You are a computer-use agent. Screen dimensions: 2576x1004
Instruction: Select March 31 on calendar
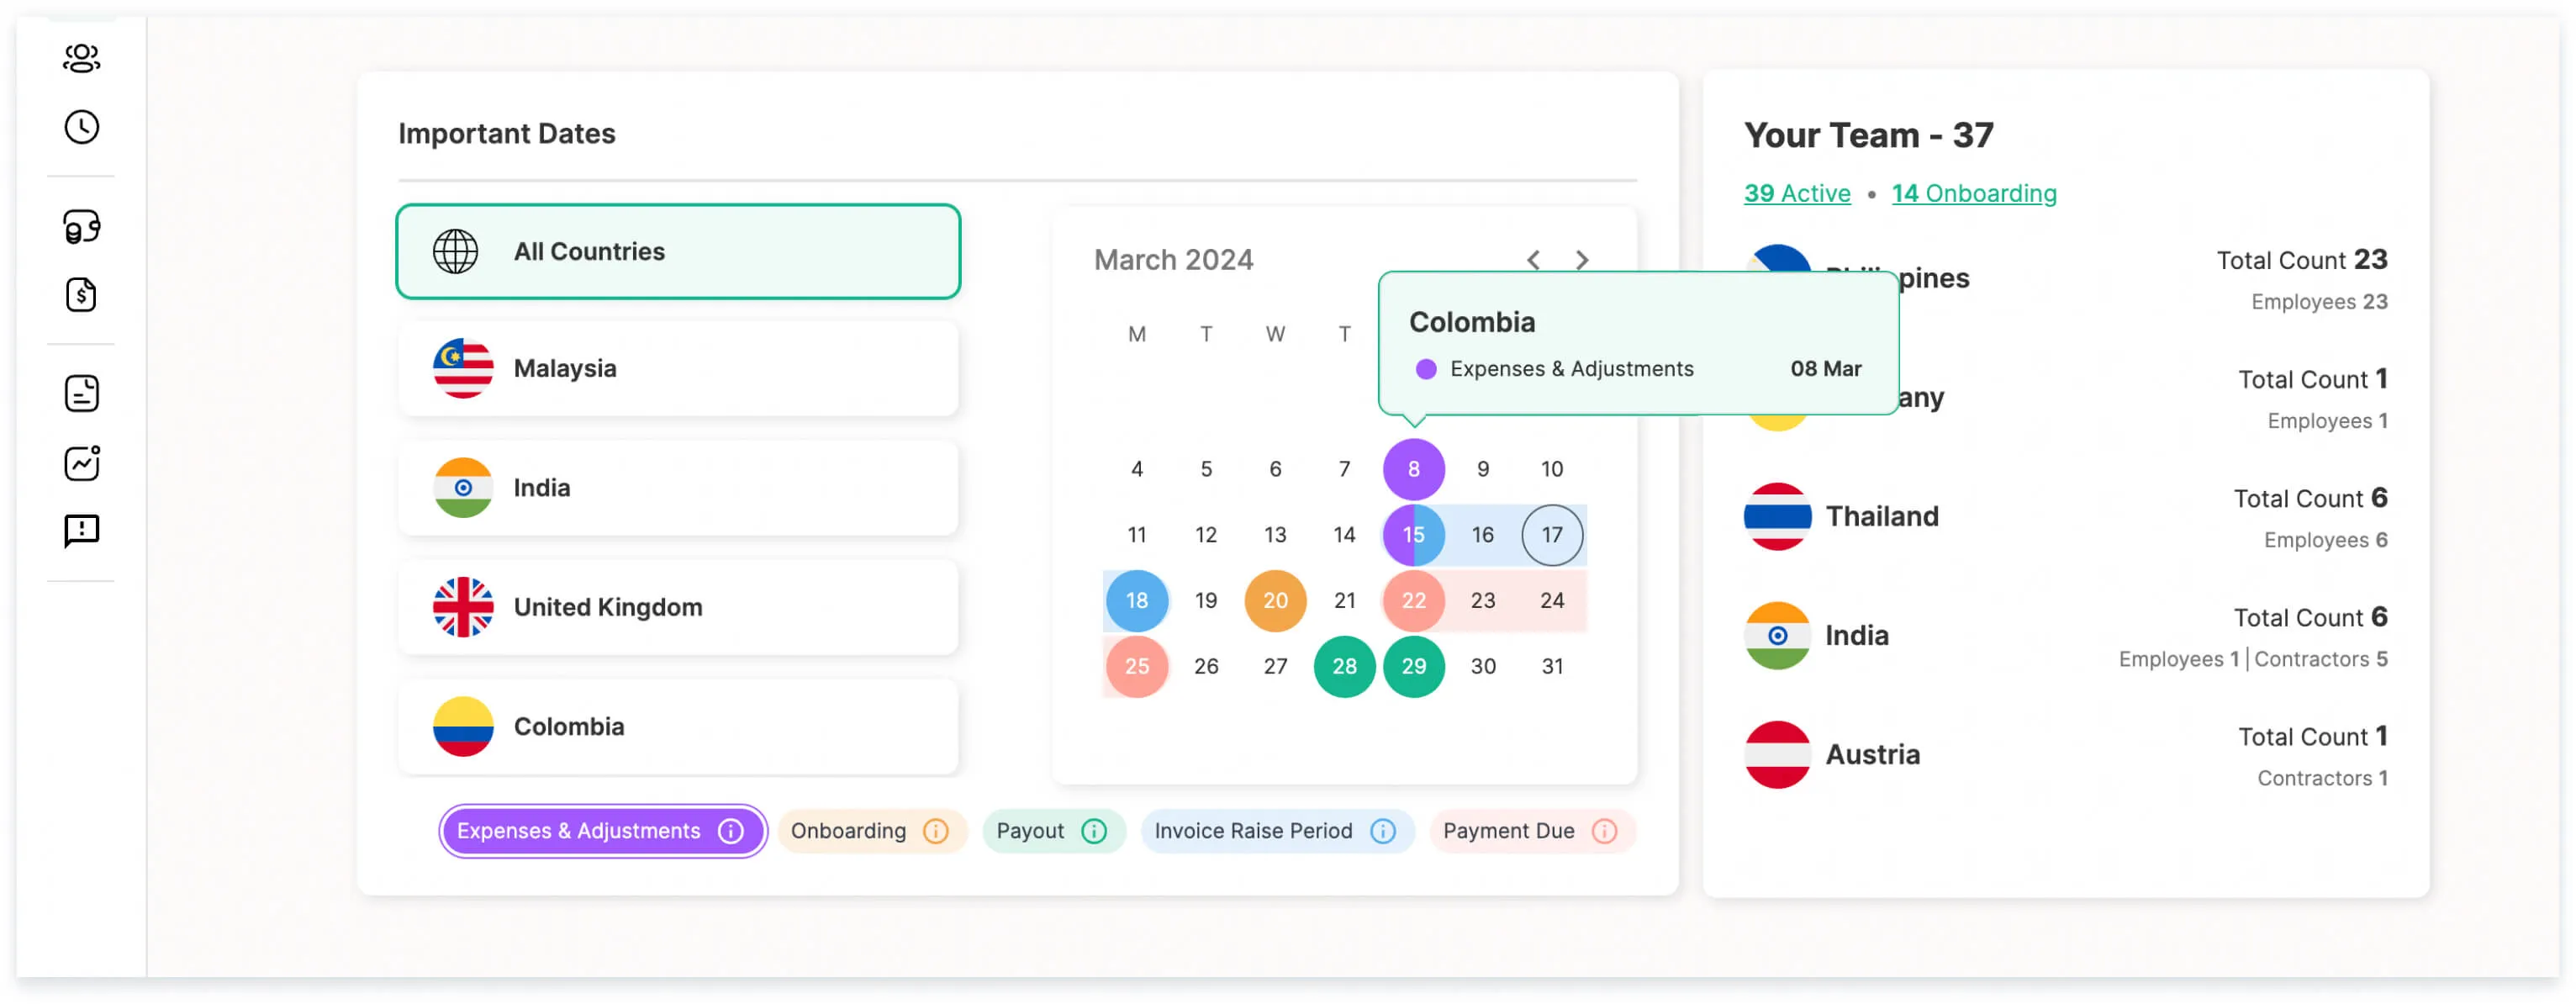pyautogui.click(x=1551, y=667)
